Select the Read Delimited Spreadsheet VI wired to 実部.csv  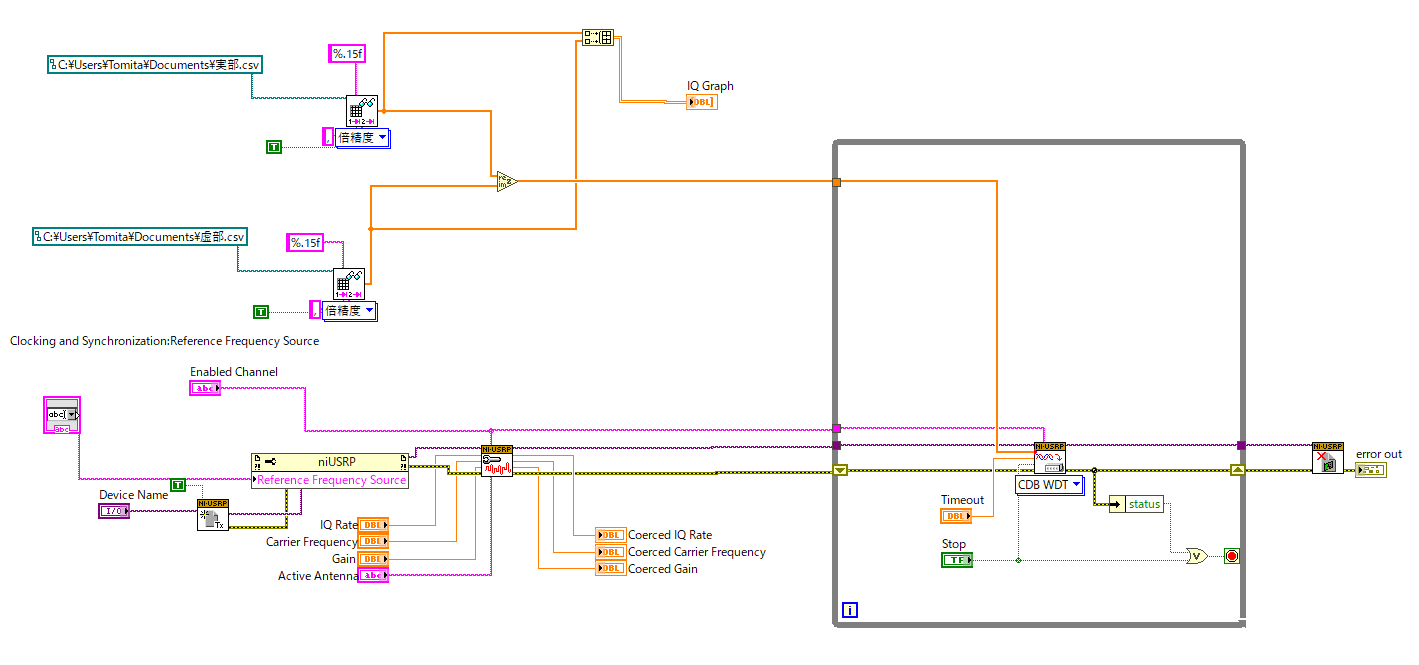coord(362,112)
